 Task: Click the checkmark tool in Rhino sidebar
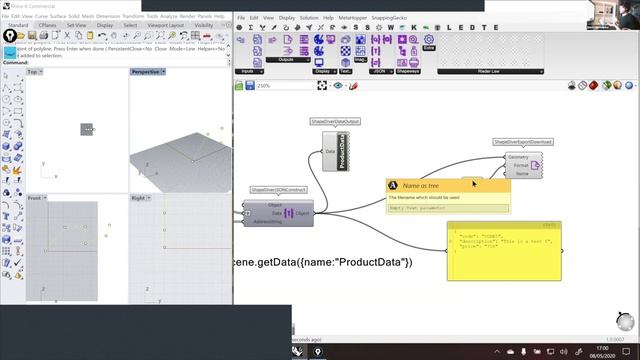click(x=18, y=263)
